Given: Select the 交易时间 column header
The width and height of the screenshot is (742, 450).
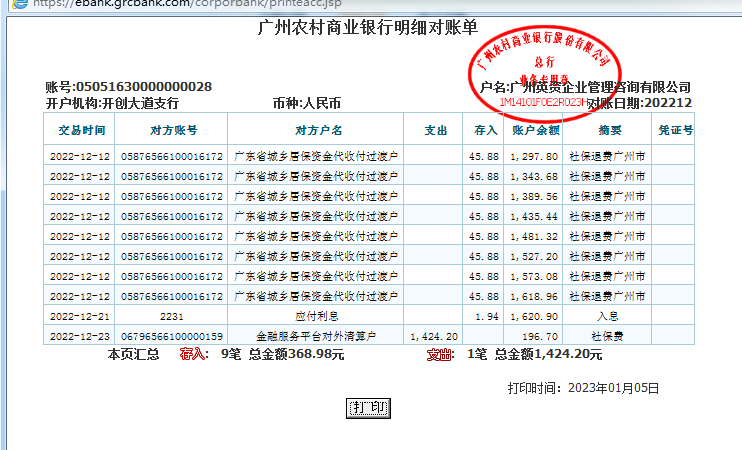Looking at the screenshot, I should click(81, 130).
